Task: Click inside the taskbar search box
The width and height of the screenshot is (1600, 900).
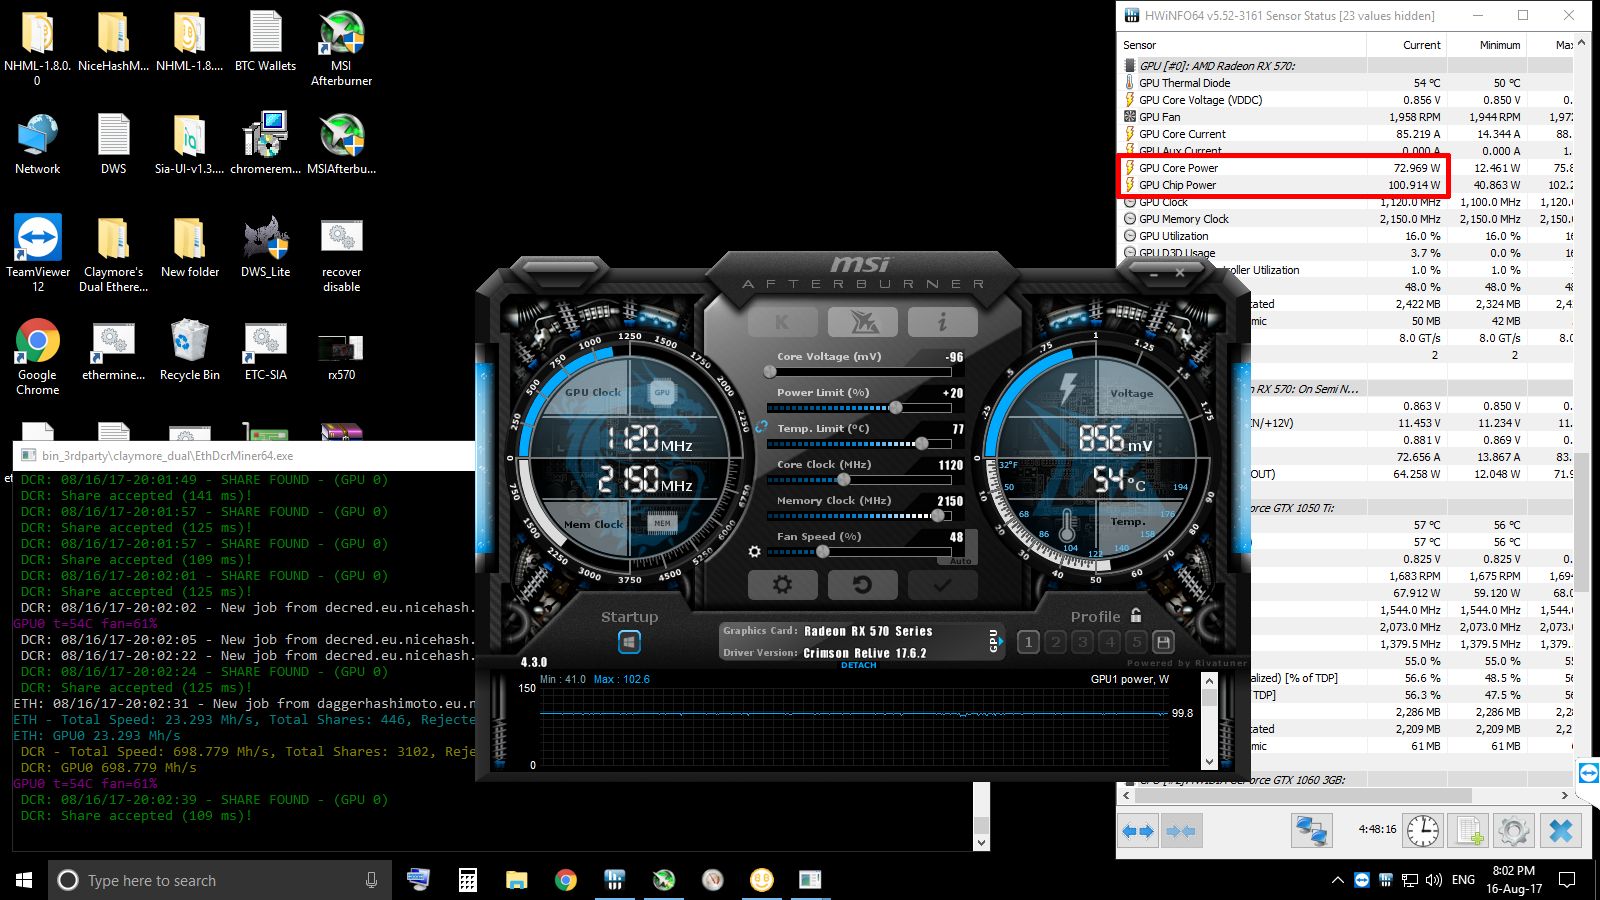Action: click(200, 880)
